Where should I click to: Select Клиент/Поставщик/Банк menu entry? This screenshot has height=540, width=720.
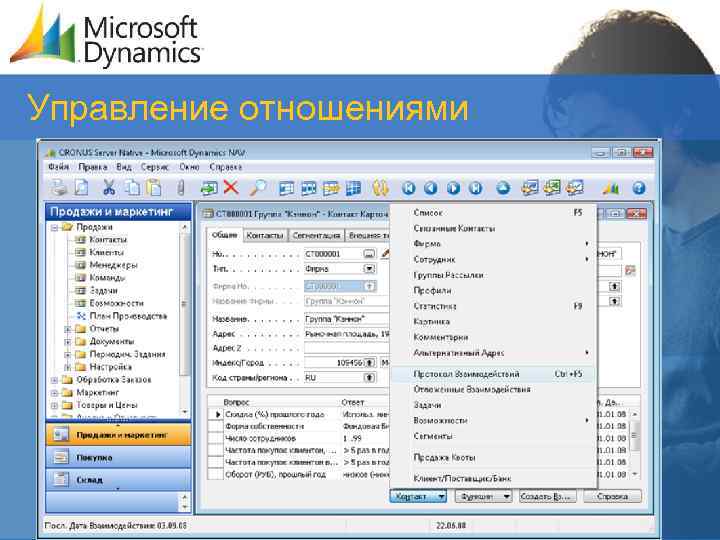pos(493,478)
